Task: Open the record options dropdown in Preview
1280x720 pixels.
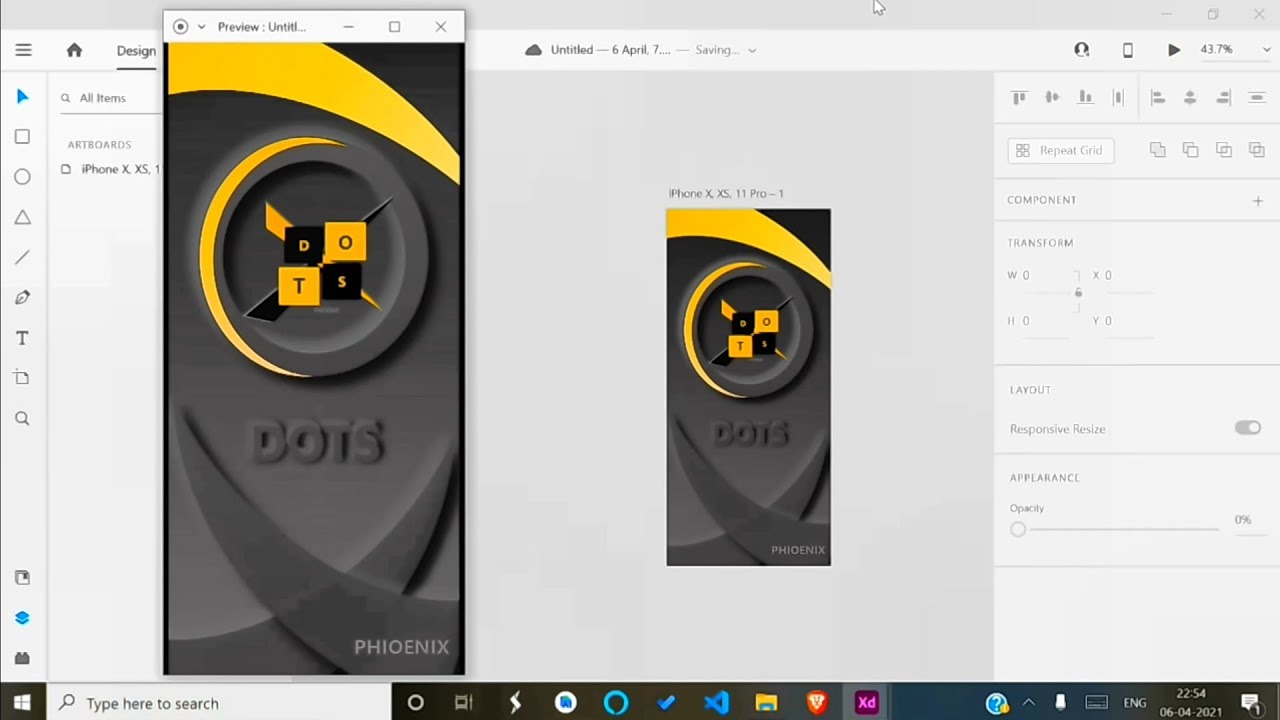Action: pos(201,27)
